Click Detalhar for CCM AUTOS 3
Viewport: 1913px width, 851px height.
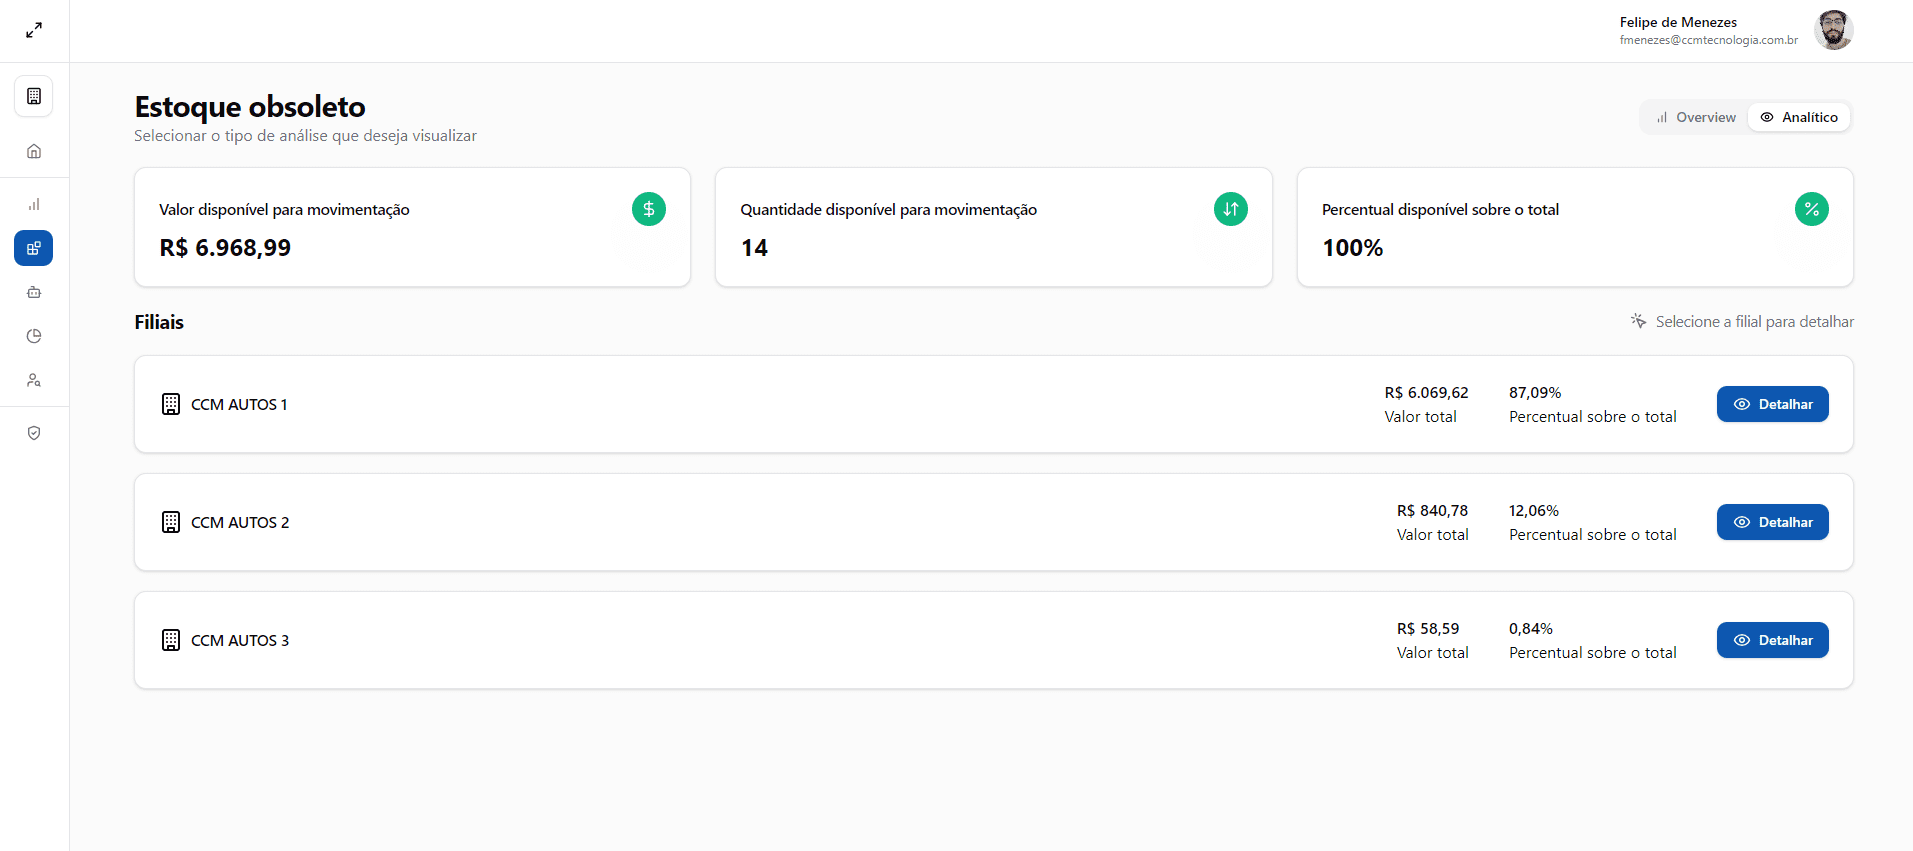pos(1772,640)
